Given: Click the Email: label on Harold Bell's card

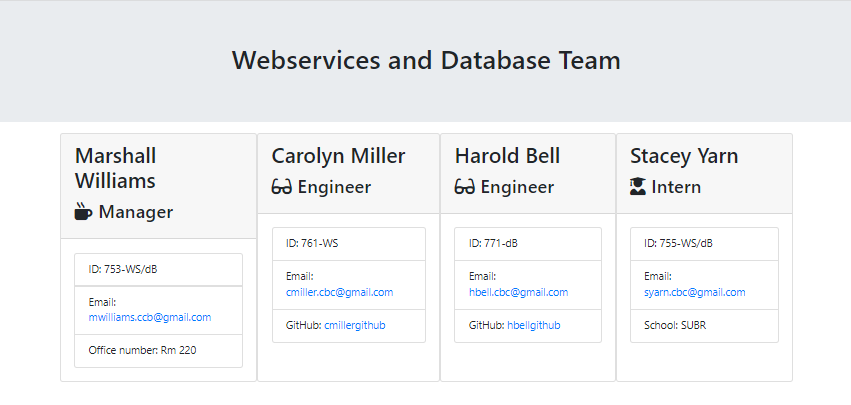Looking at the screenshot, I should (x=482, y=276).
